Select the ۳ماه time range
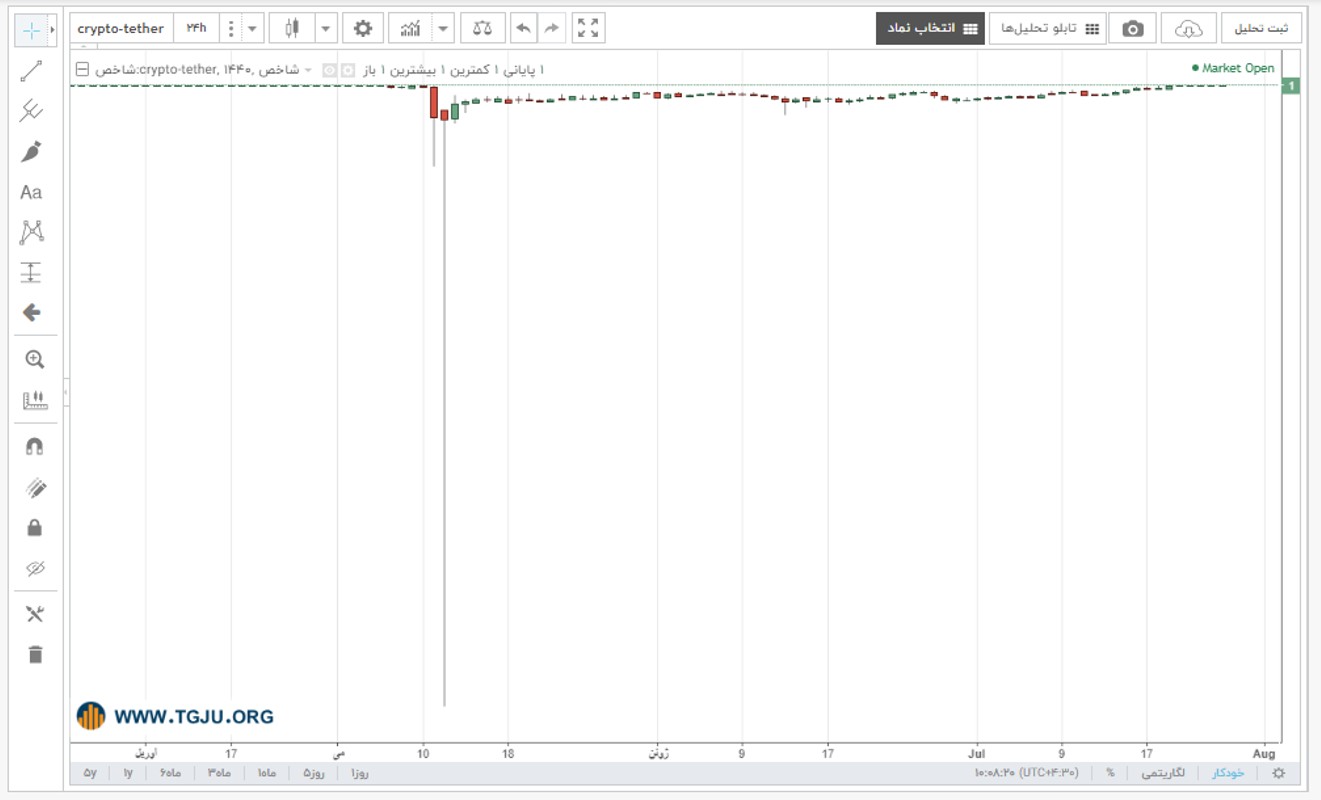The image size is (1321, 800). 218,773
